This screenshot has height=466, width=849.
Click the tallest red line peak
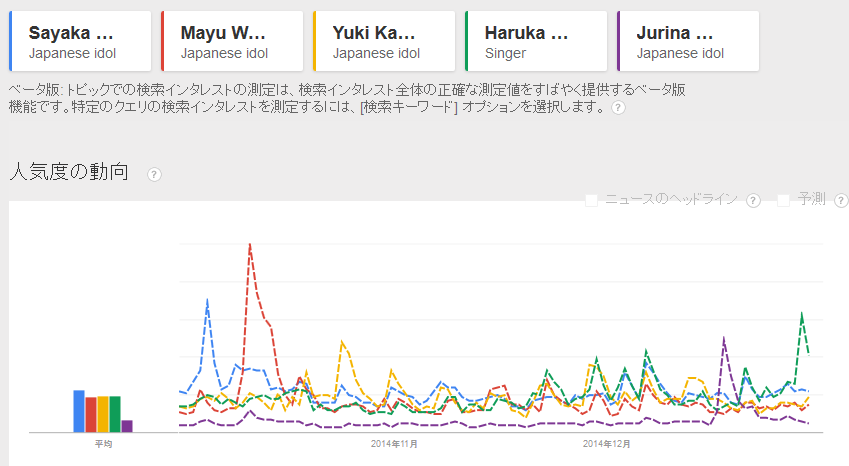(x=249, y=244)
